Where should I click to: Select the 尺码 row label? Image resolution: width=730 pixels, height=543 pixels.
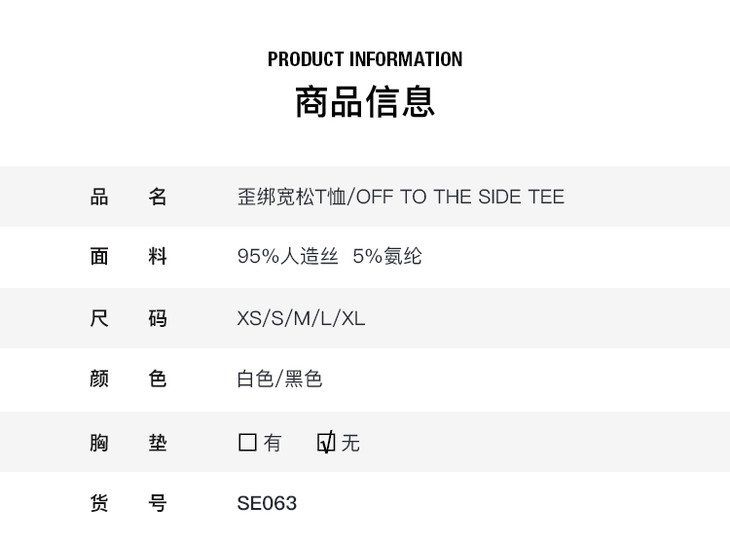coord(128,319)
